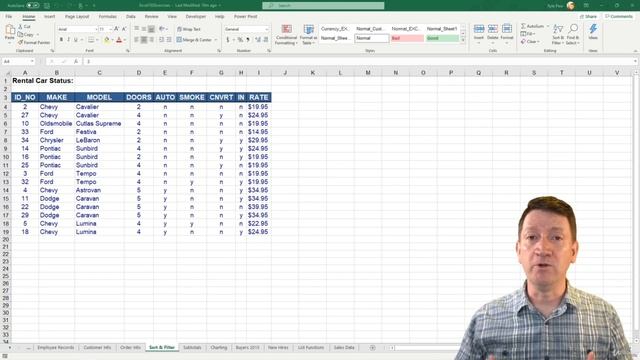The height and width of the screenshot is (360, 640).
Task: Click the Decrease Indent icon
Action: click(x=161, y=40)
